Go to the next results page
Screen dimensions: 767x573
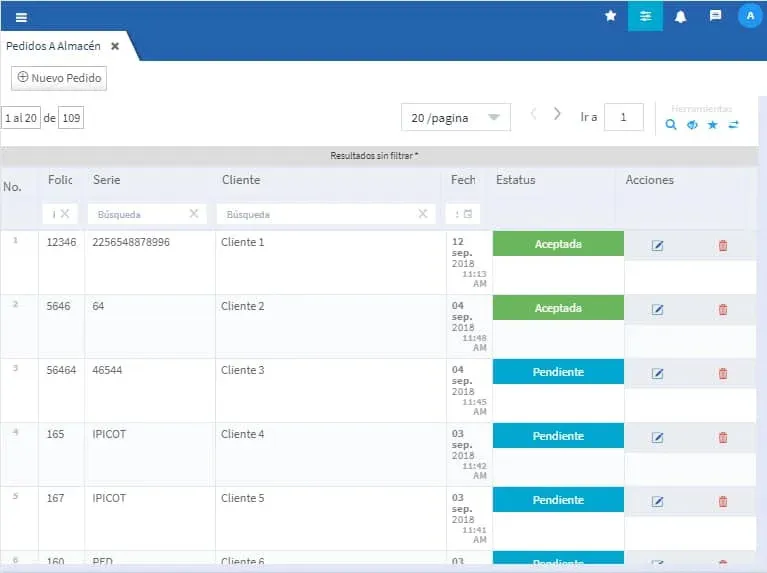(557, 115)
